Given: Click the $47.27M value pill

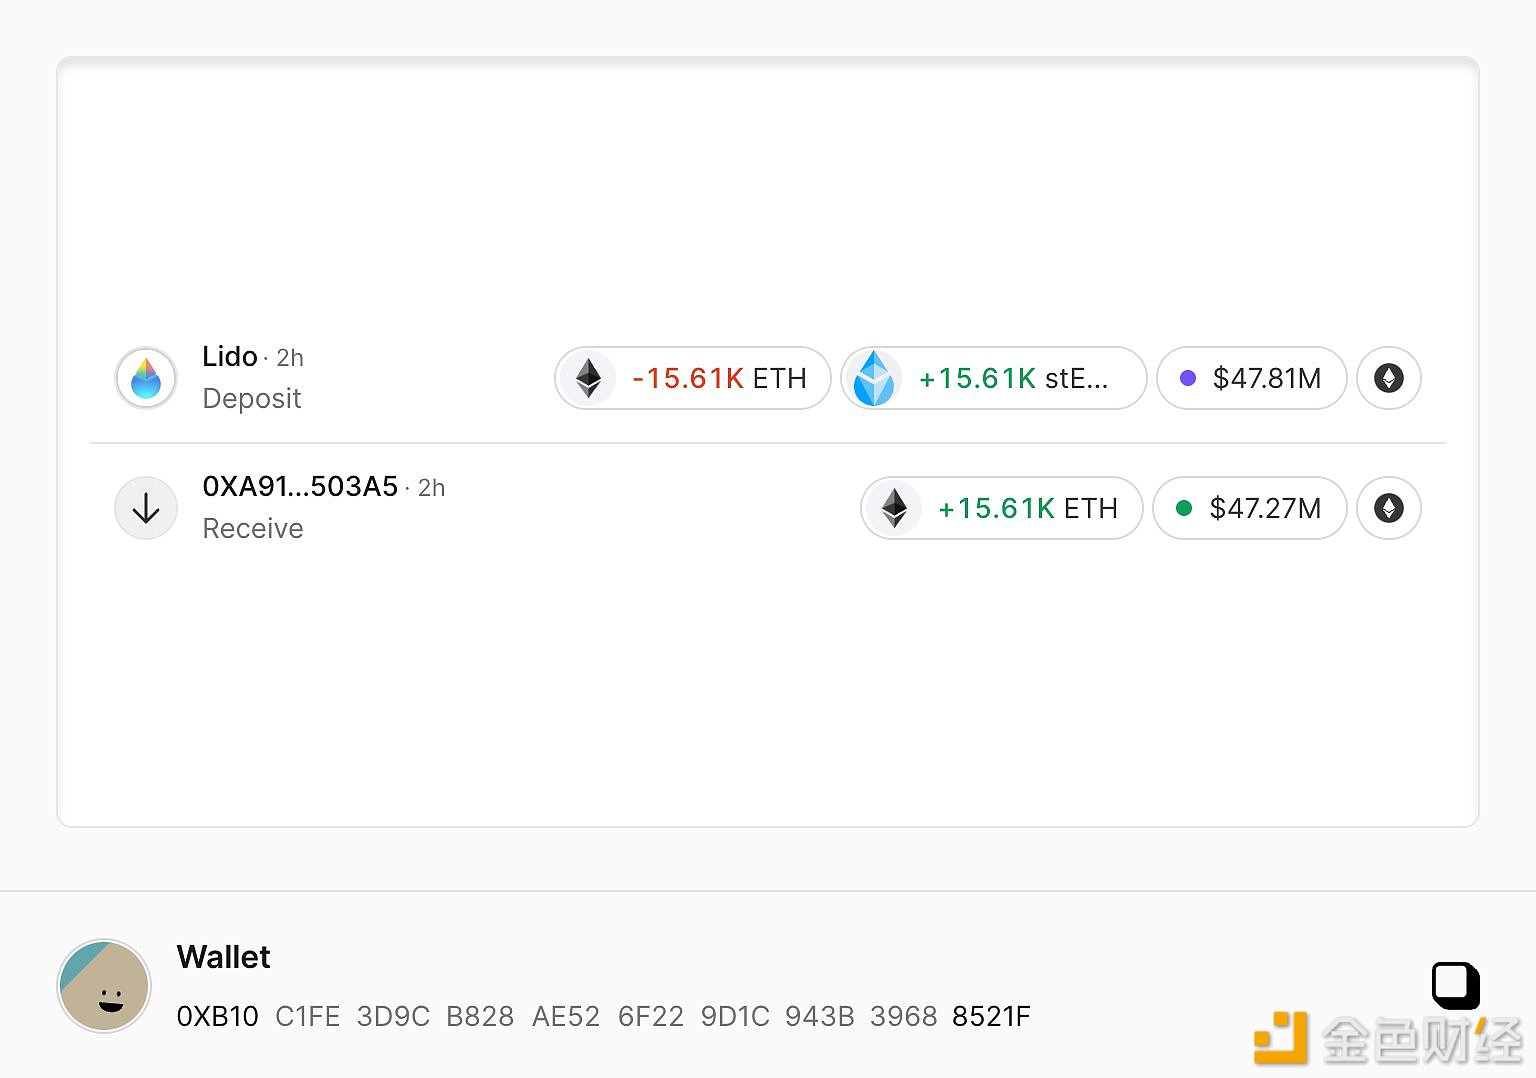Looking at the screenshot, I should pyautogui.click(x=1250, y=508).
